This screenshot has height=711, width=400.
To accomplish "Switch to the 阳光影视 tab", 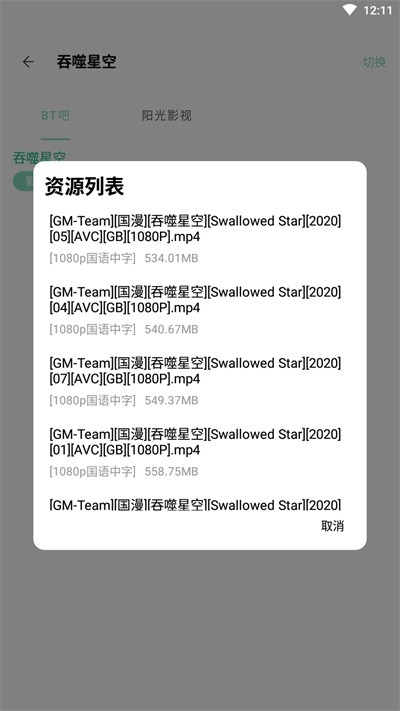I will tap(166, 116).
